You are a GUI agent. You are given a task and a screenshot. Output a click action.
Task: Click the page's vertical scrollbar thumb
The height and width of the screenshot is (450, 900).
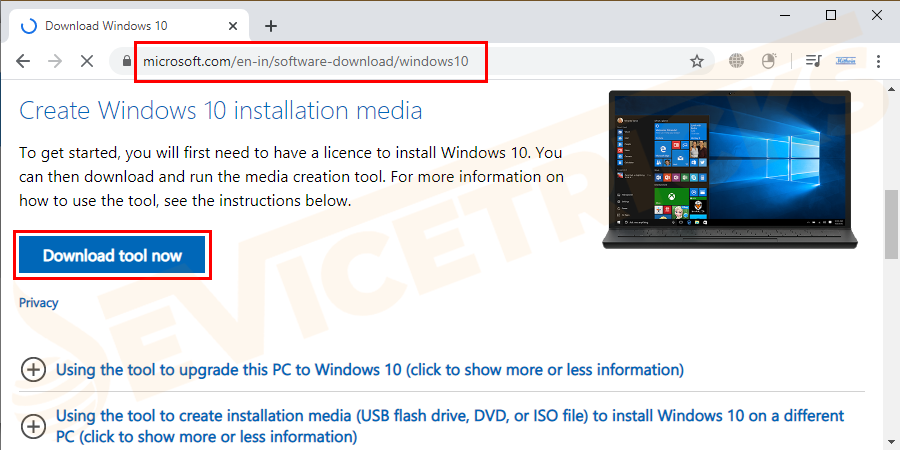(x=891, y=225)
